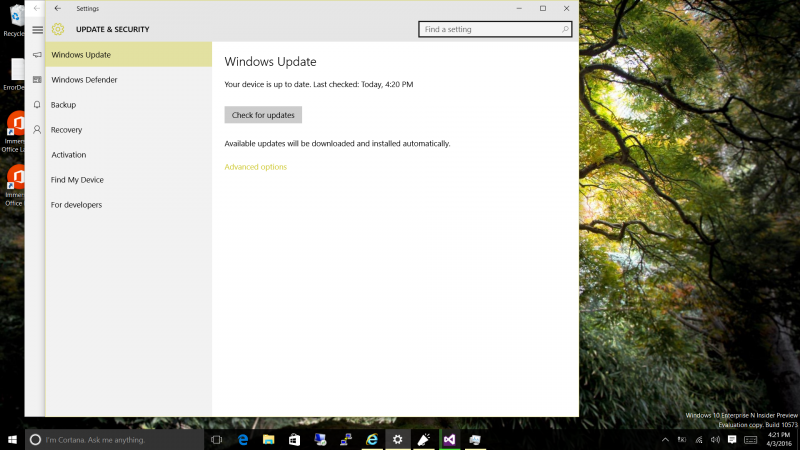Select Activation in the sidebar
The image size is (800, 450).
(68, 155)
